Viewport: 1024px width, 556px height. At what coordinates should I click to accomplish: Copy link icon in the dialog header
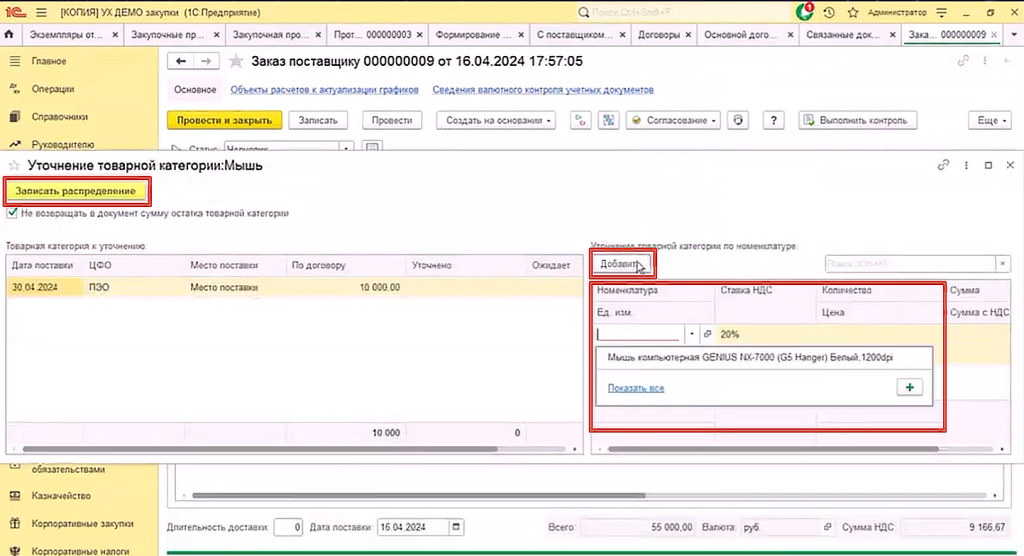coord(942,165)
